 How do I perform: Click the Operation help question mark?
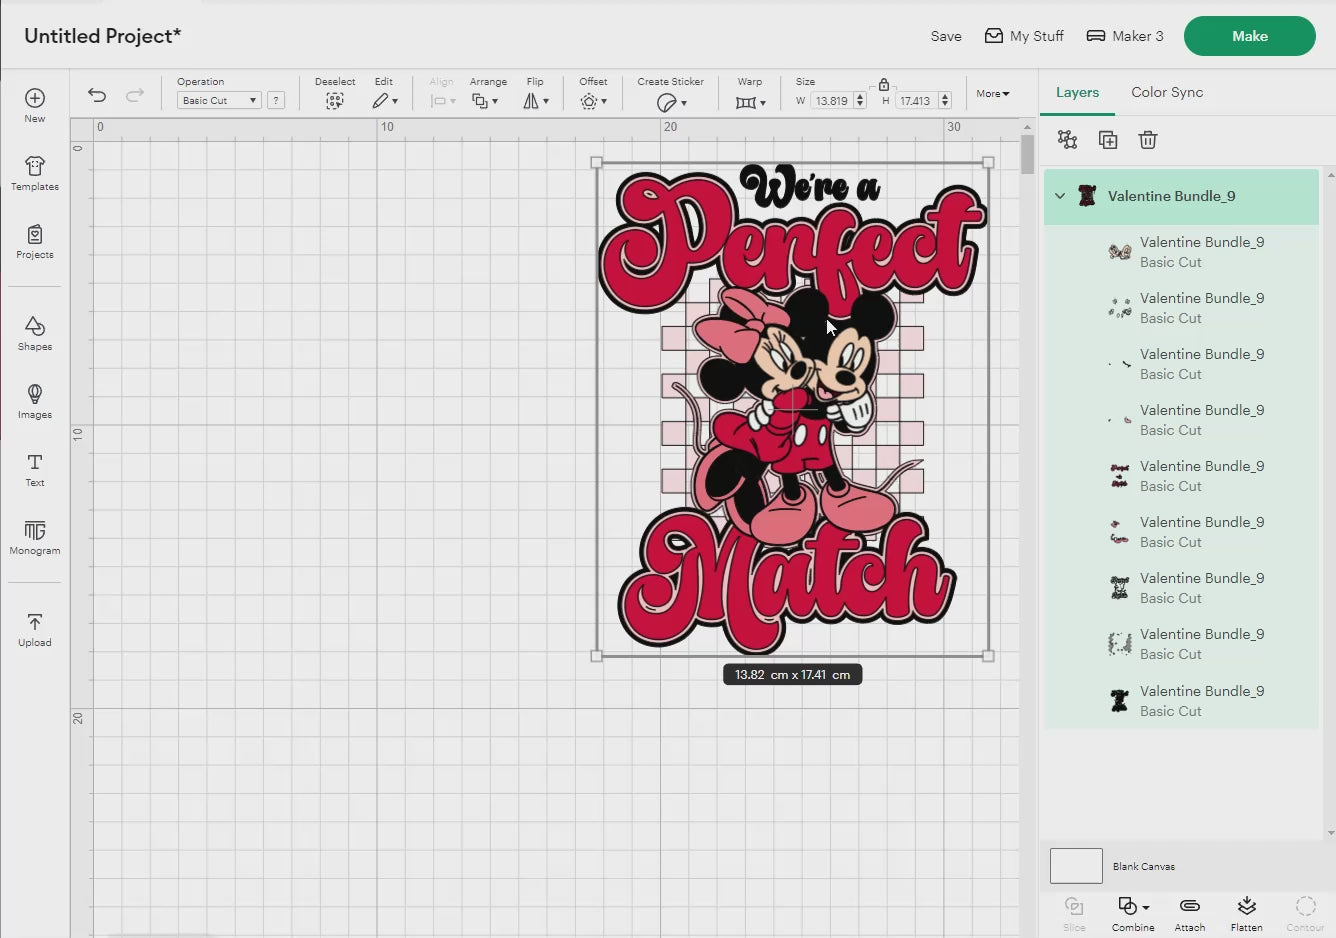[276, 100]
